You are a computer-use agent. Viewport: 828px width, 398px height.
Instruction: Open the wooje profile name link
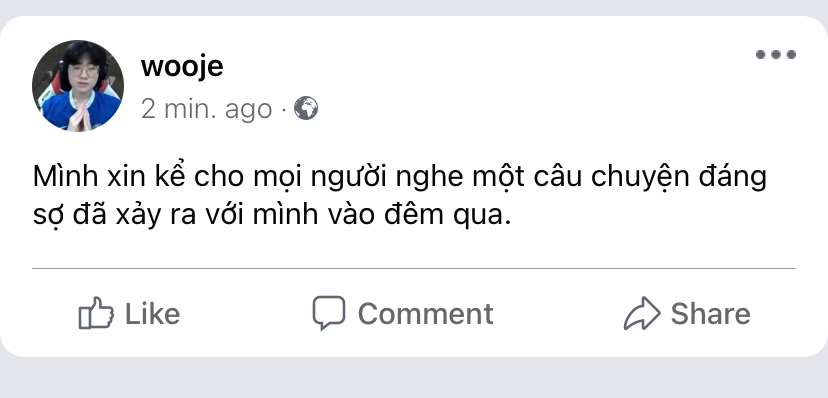coord(182,67)
